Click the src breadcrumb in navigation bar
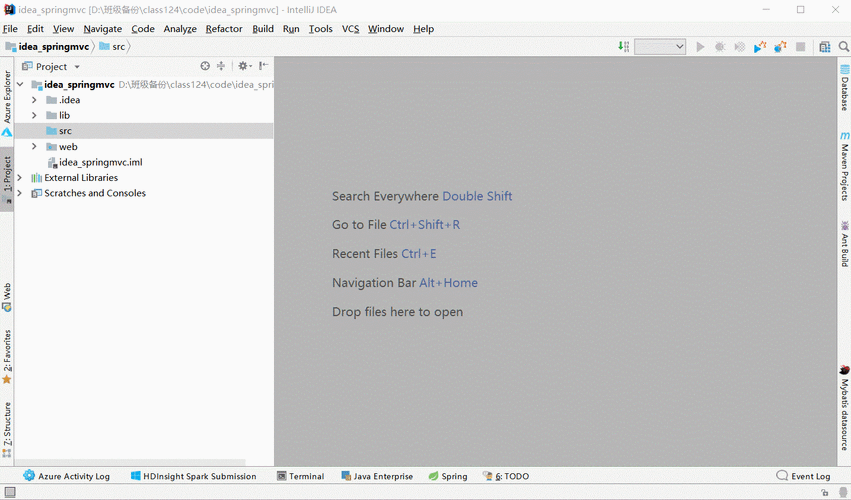The height and width of the screenshot is (500, 851). pyautogui.click(x=118, y=47)
